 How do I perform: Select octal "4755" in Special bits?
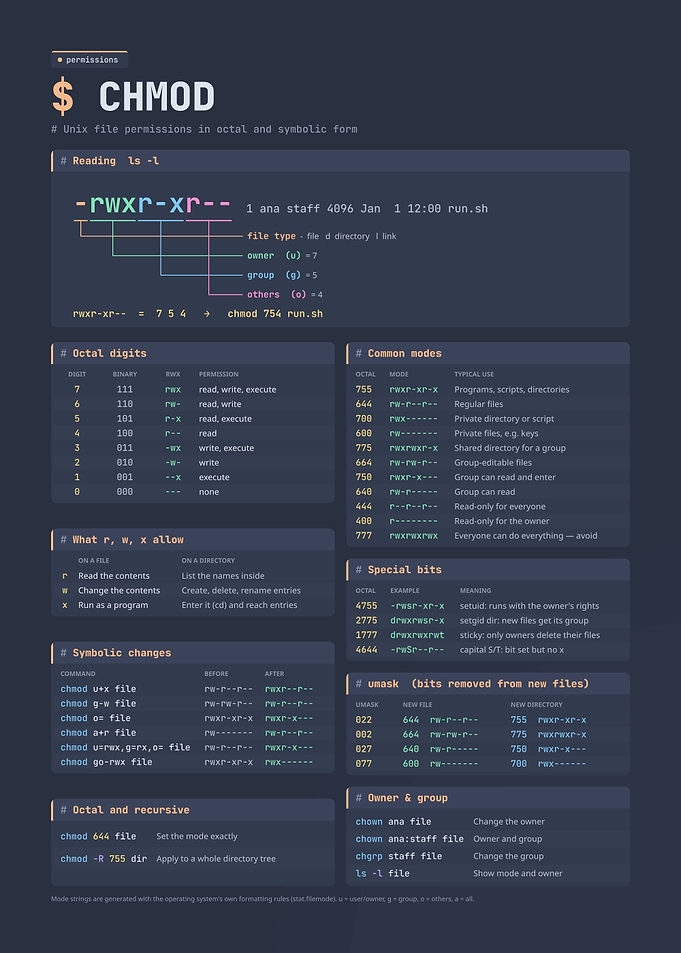click(x=366, y=606)
